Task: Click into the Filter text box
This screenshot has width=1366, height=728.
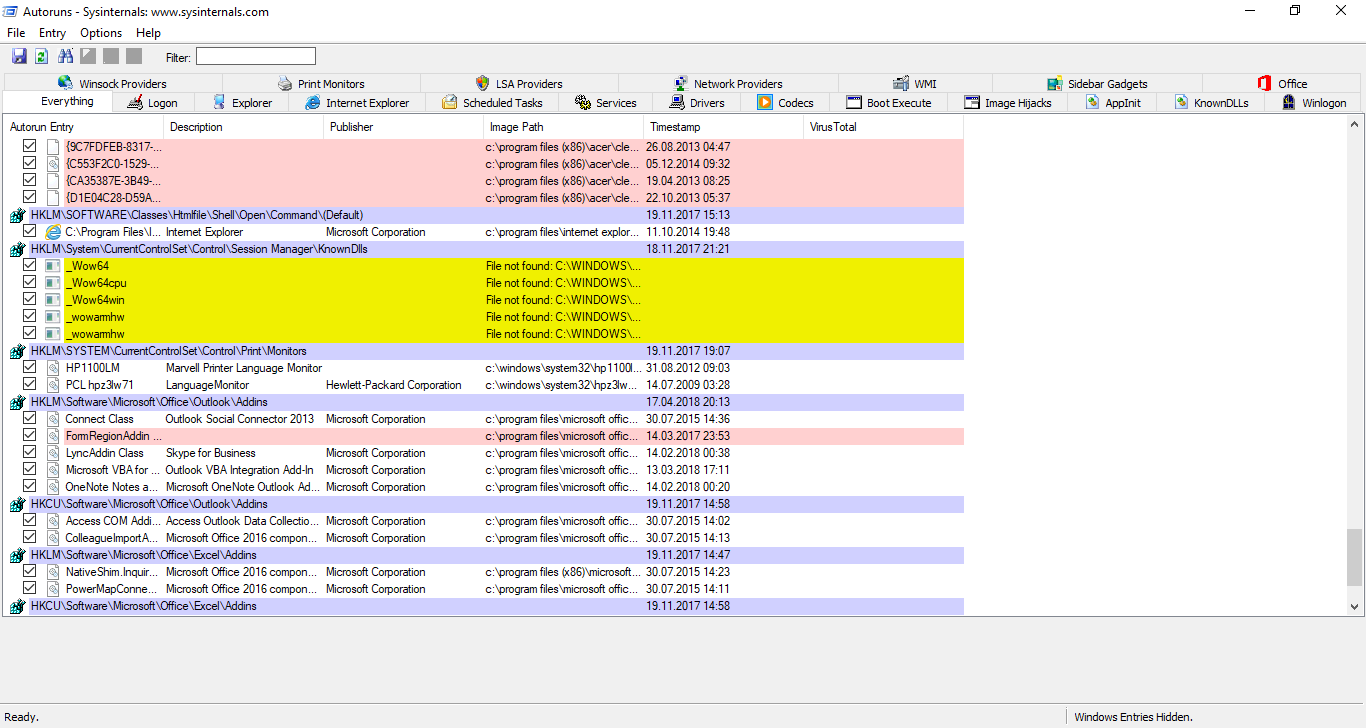Action: [x=256, y=56]
